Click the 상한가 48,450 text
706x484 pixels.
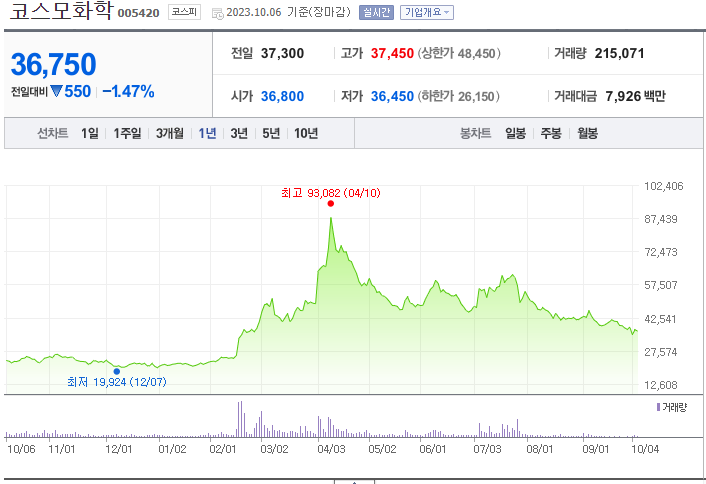click(x=459, y=54)
